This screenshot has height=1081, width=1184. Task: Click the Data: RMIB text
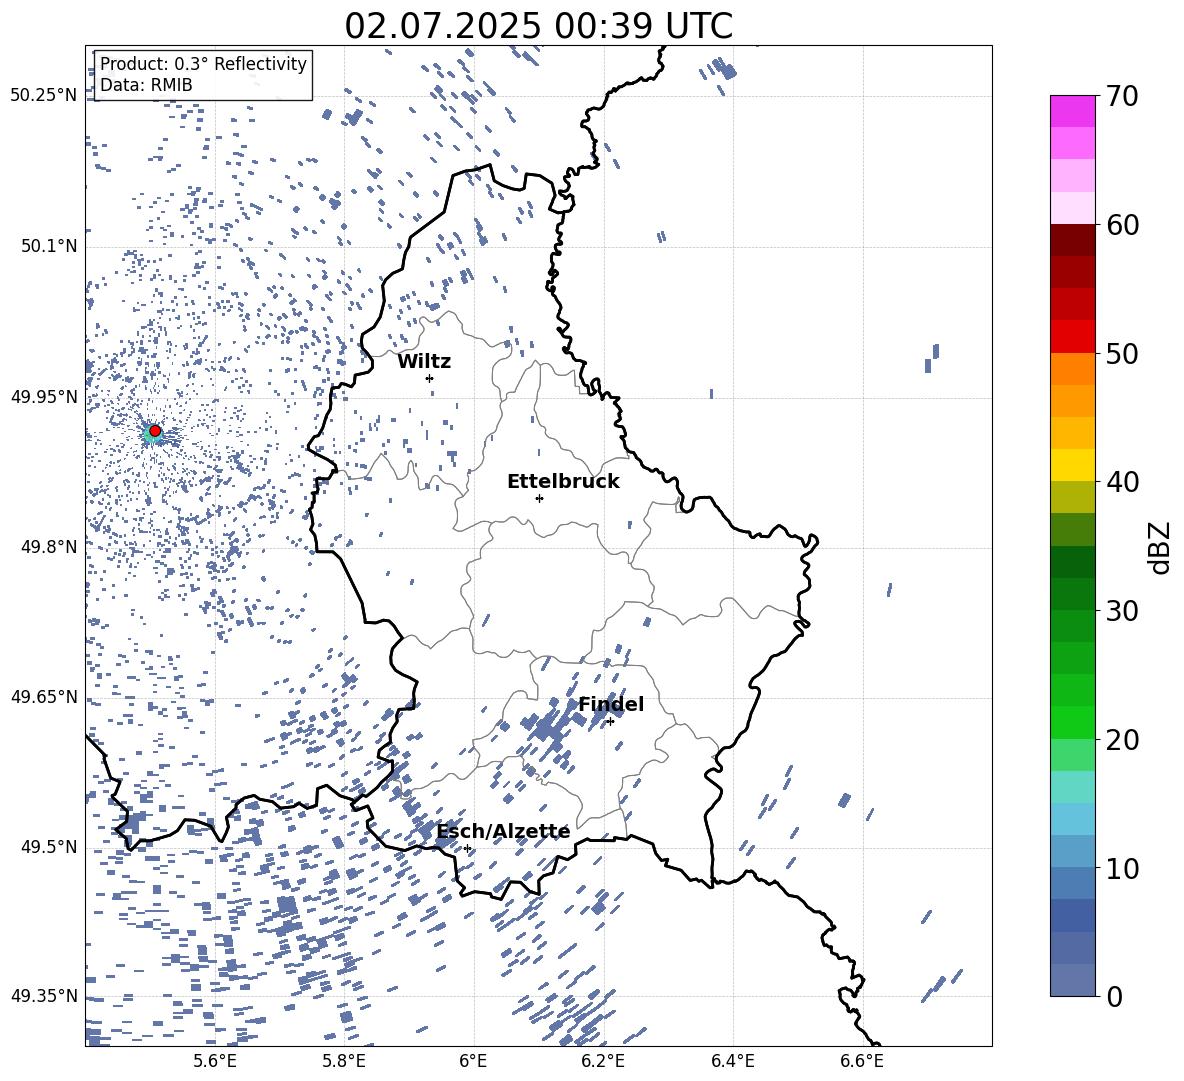tap(146, 85)
